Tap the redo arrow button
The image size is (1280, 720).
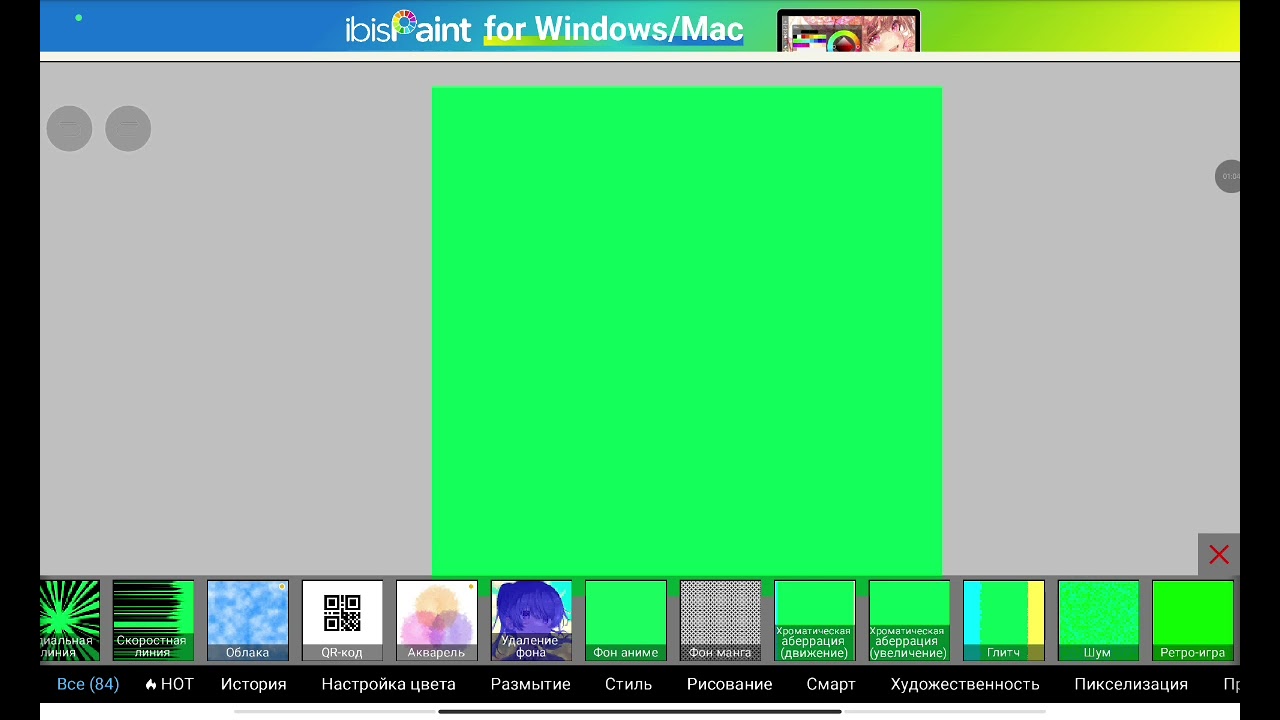128,129
